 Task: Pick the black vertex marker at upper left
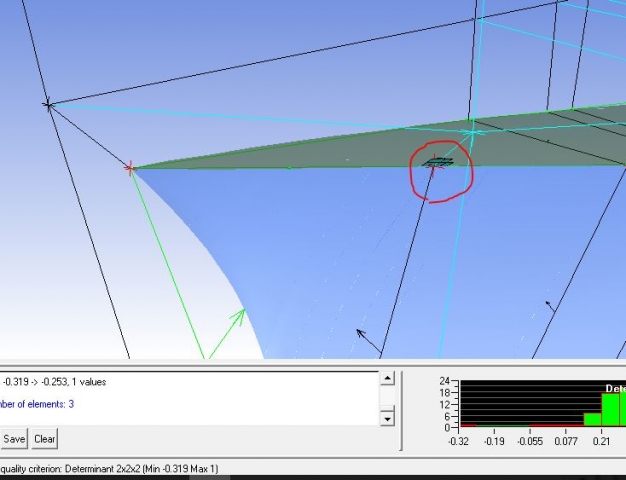[x=47, y=104]
